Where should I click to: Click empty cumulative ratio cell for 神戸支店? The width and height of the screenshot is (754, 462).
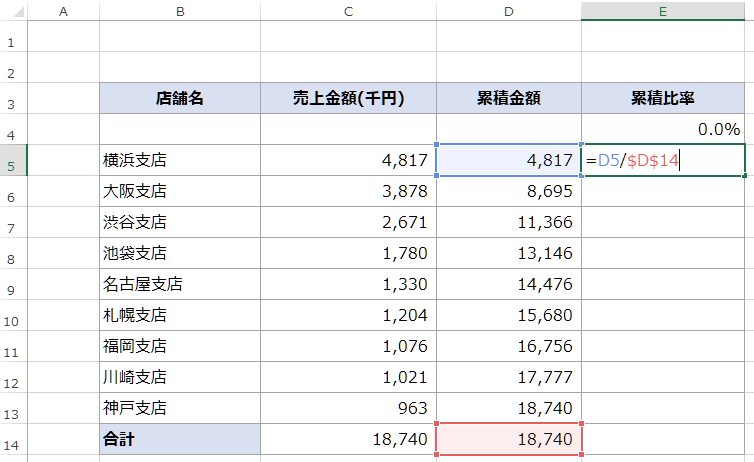point(663,408)
